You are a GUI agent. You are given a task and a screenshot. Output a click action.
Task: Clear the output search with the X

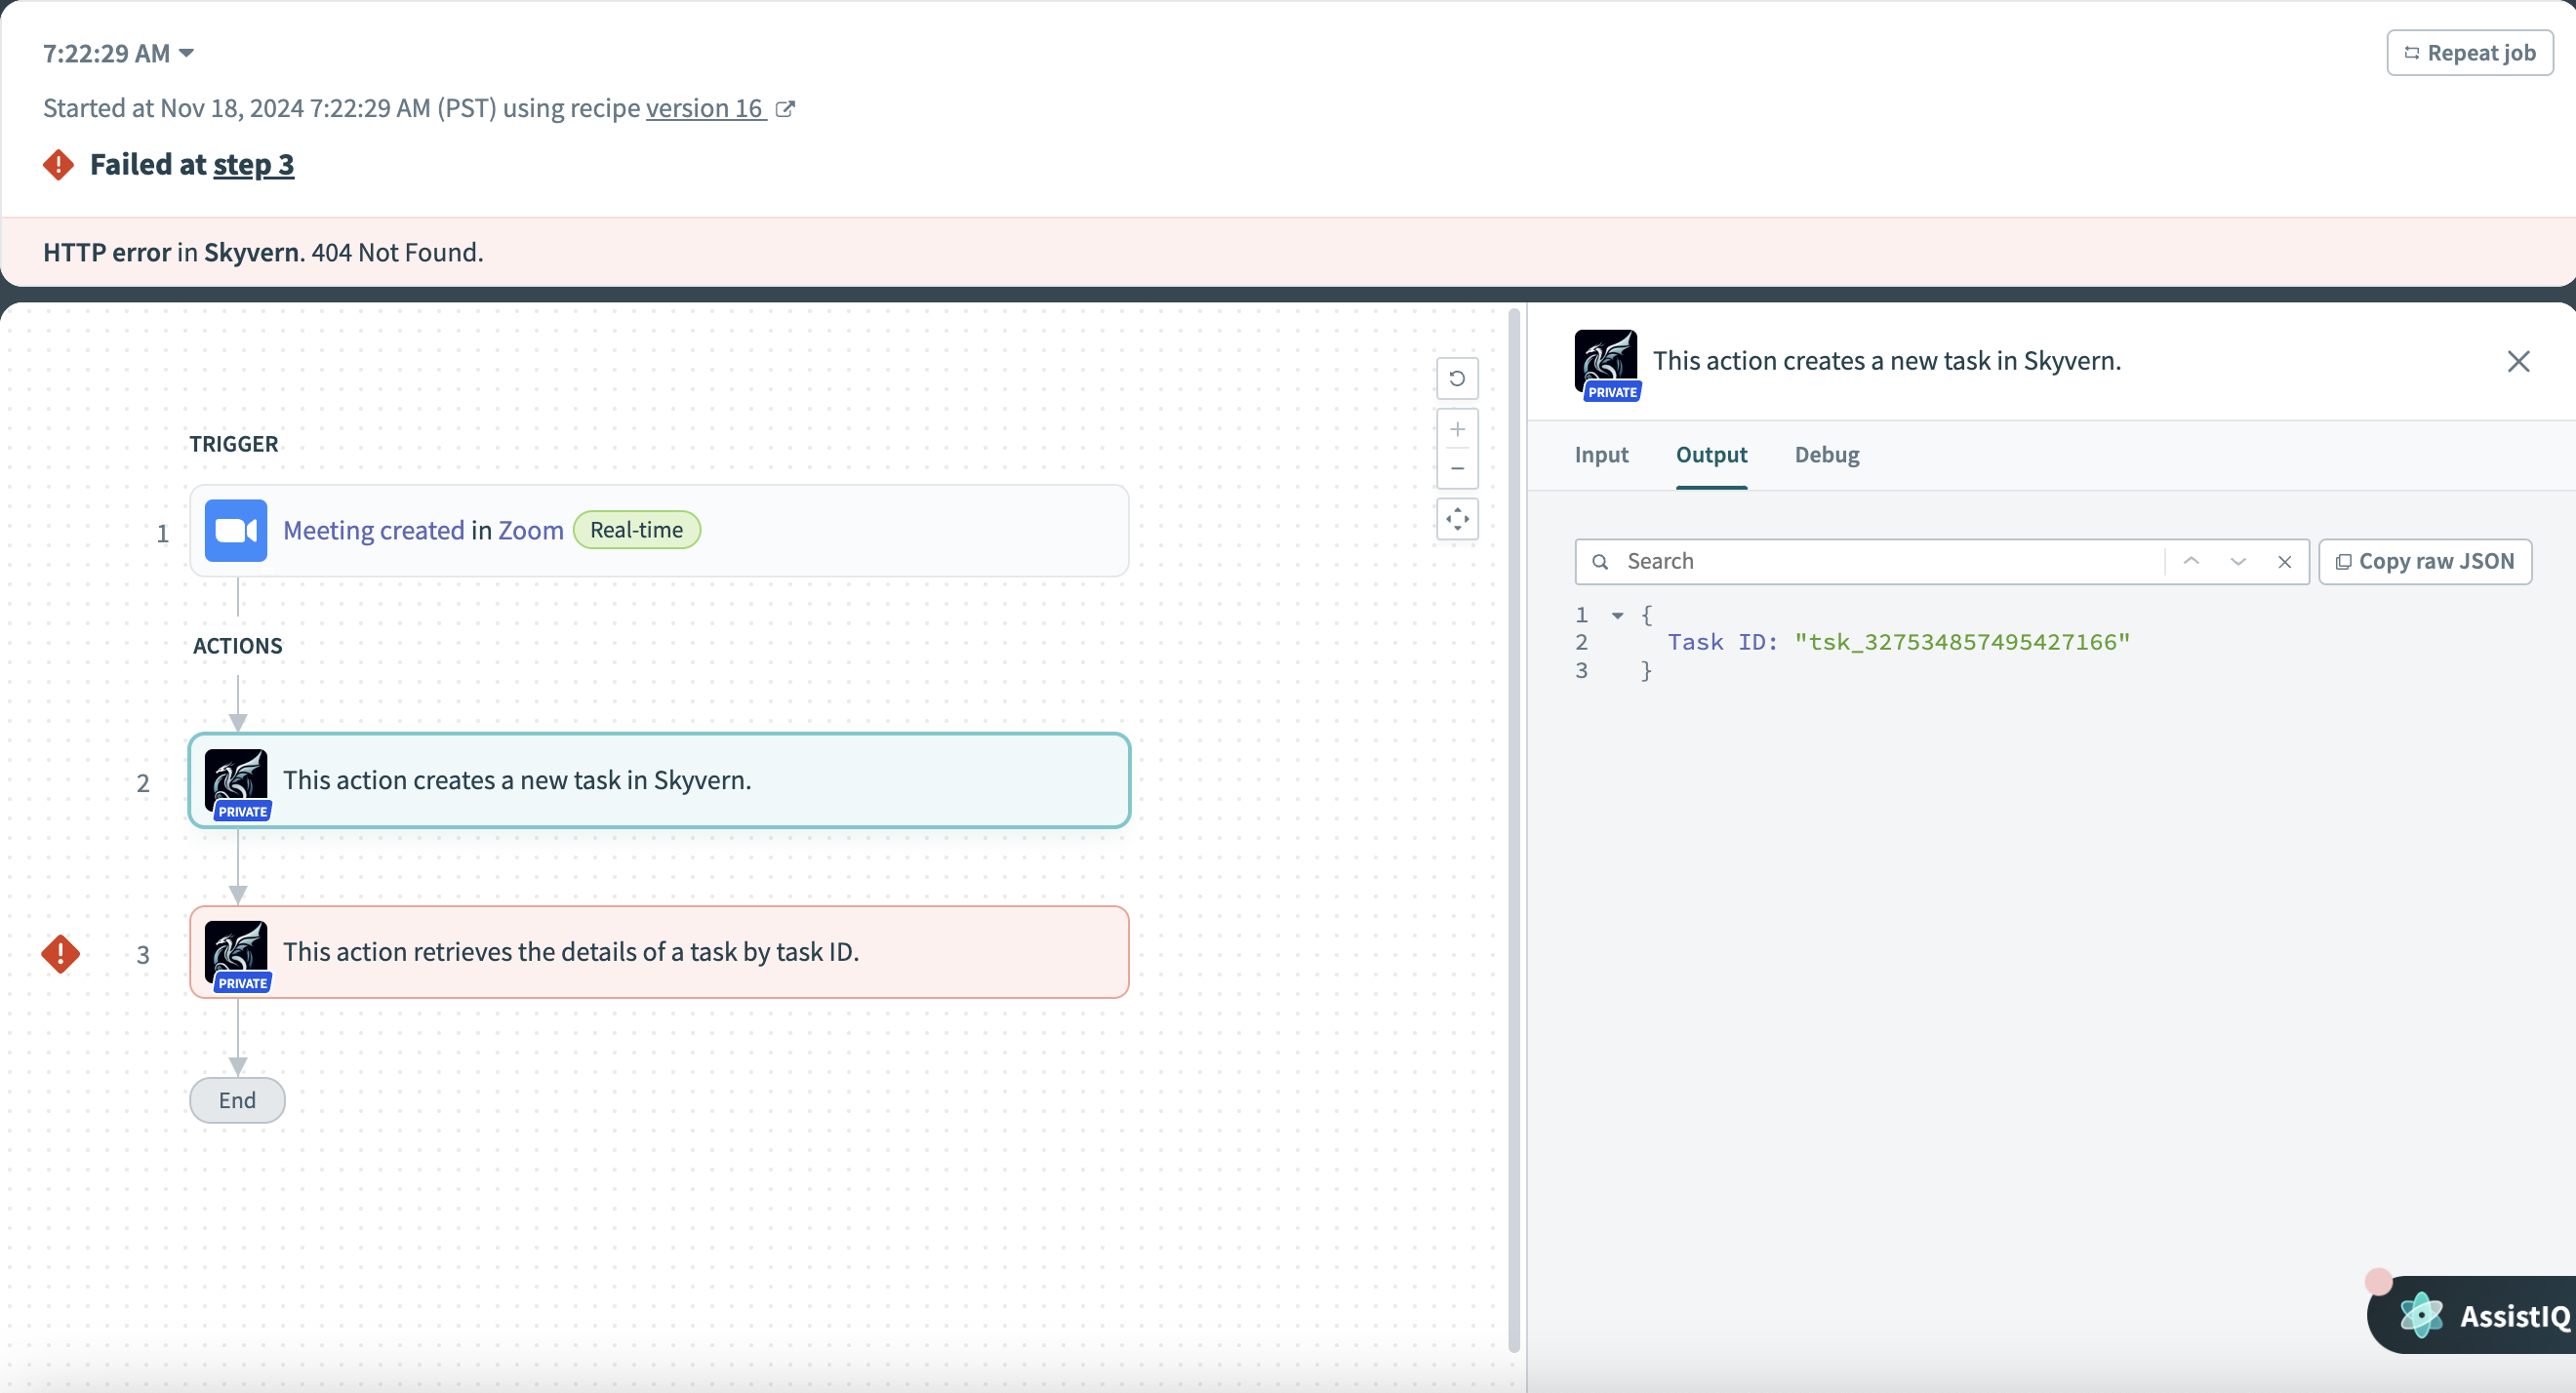point(2284,561)
